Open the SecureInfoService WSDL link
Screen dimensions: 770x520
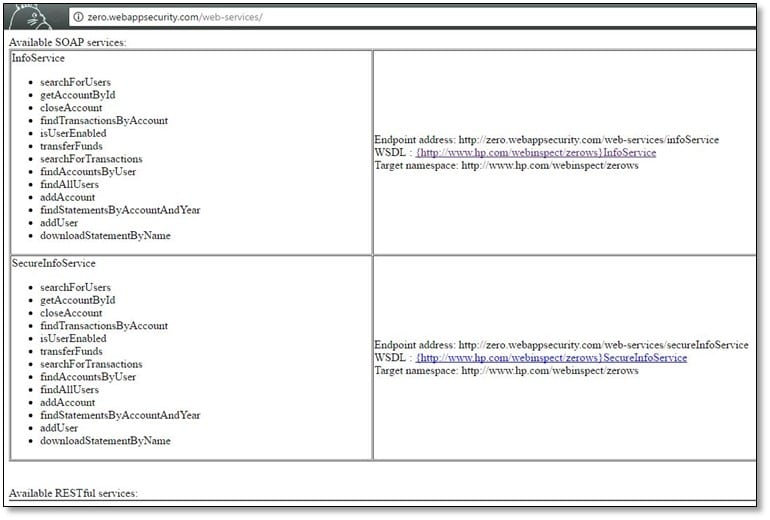[x=551, y=358]
